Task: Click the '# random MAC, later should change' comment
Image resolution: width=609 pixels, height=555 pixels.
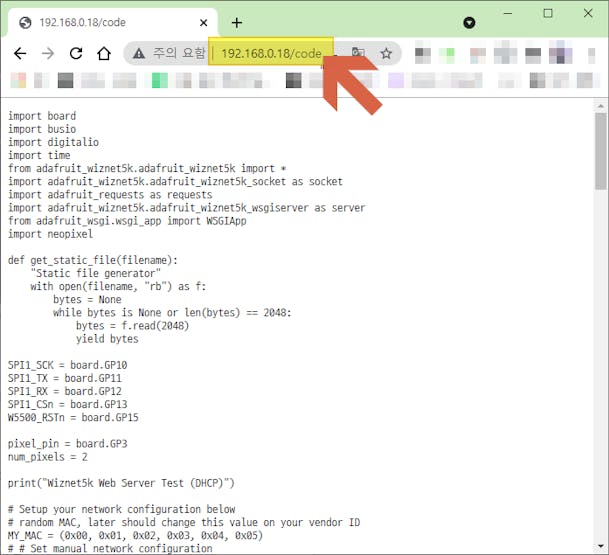Action: point(184,523)
